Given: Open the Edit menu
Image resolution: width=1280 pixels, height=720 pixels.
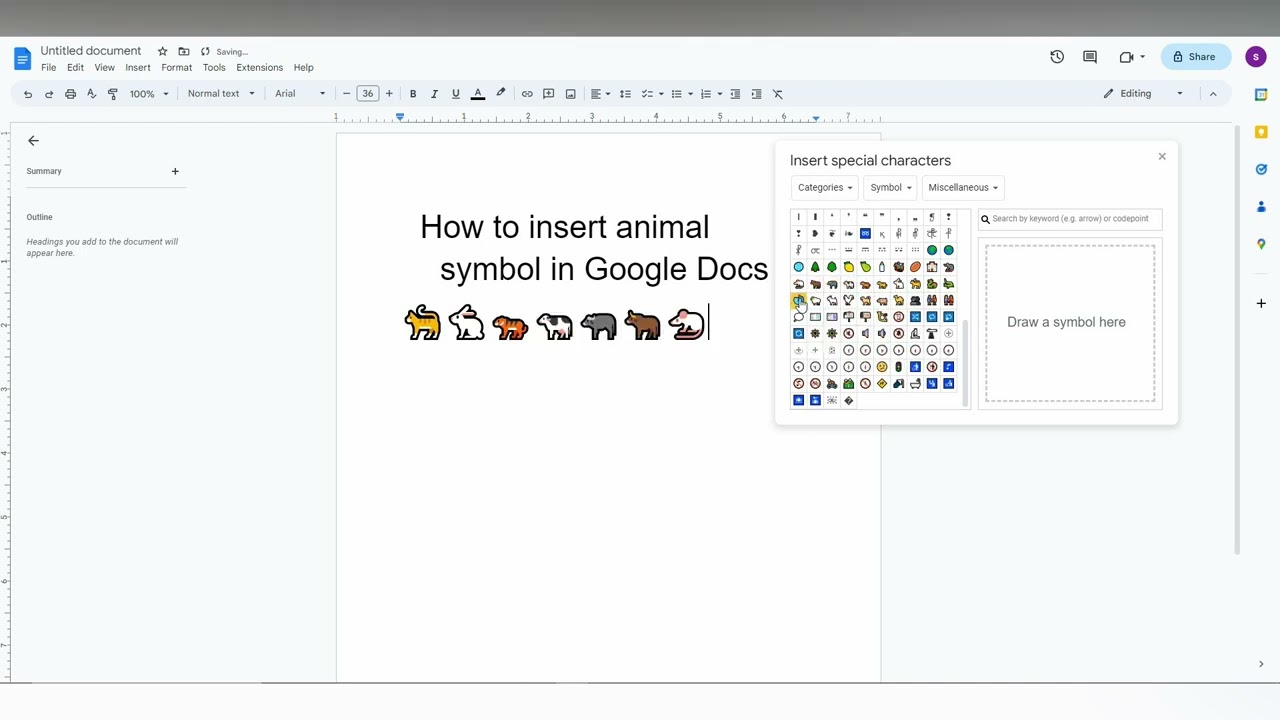Looking at the screenshot, I should point(75,68).
